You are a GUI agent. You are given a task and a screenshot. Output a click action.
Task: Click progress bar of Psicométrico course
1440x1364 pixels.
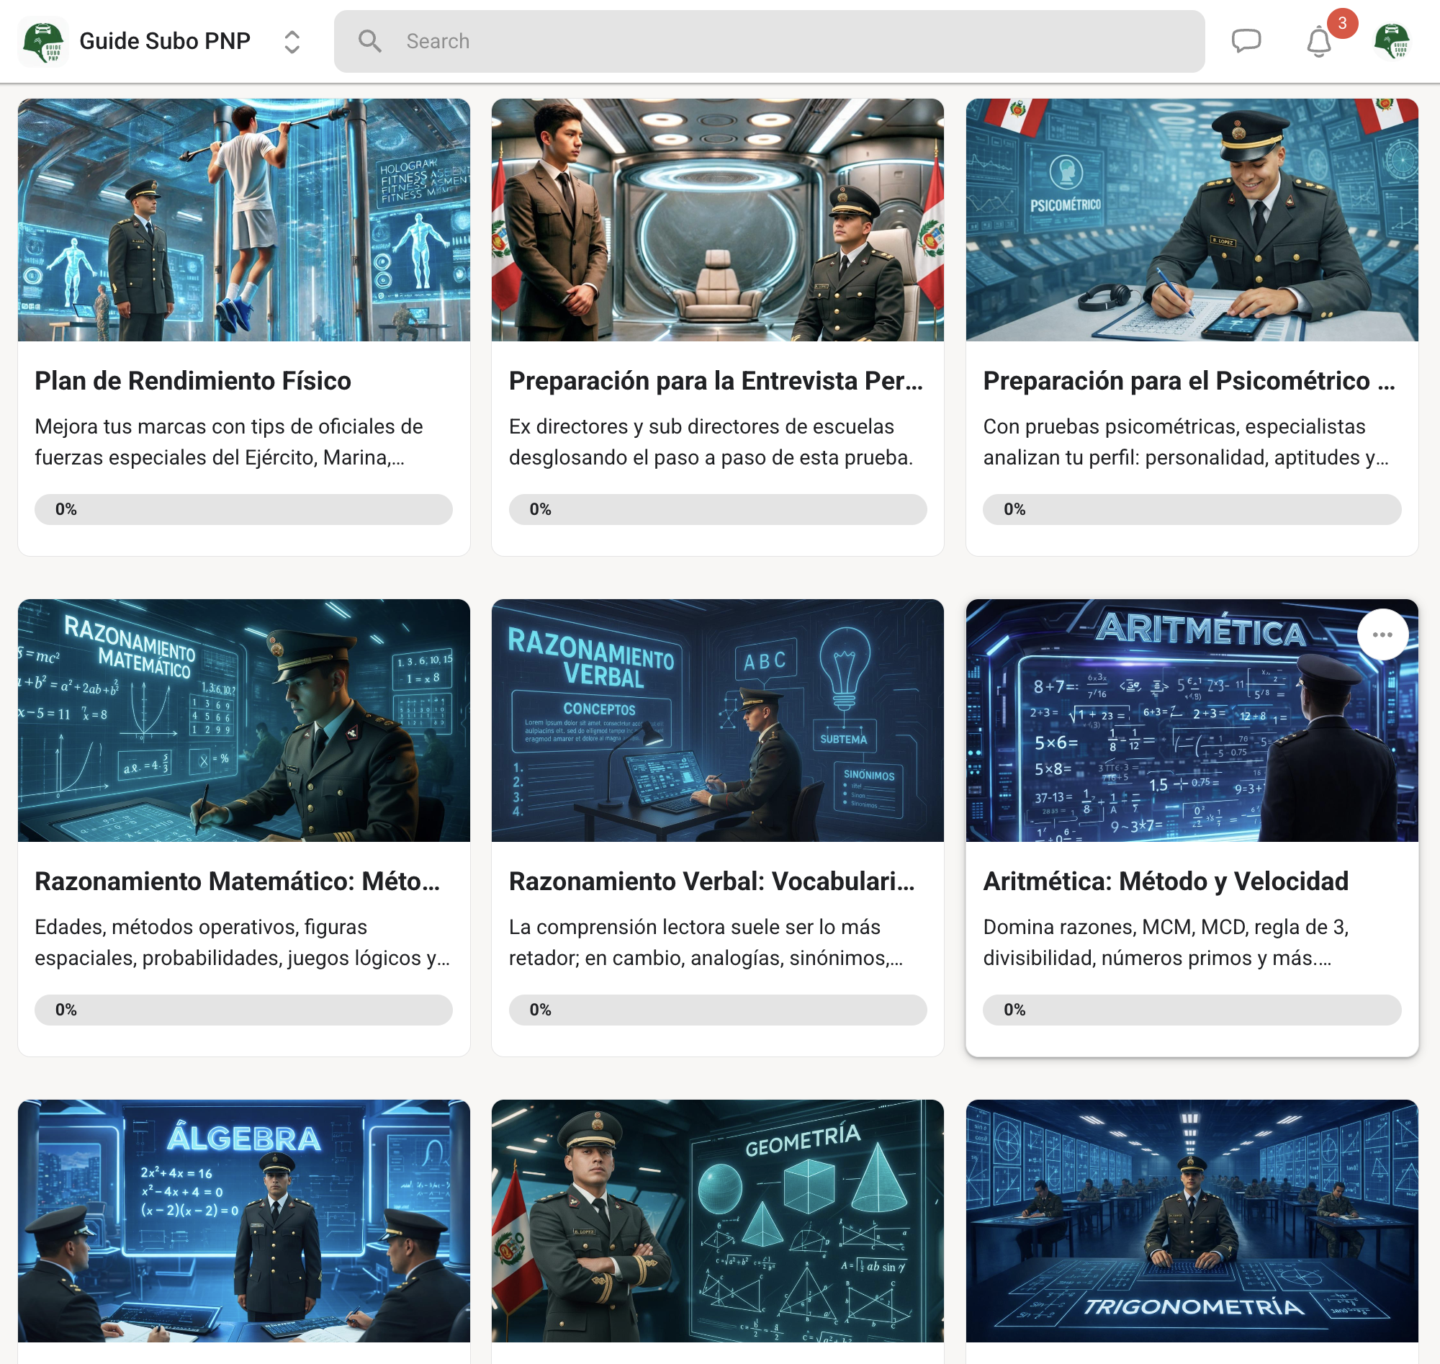[1192, 509]
